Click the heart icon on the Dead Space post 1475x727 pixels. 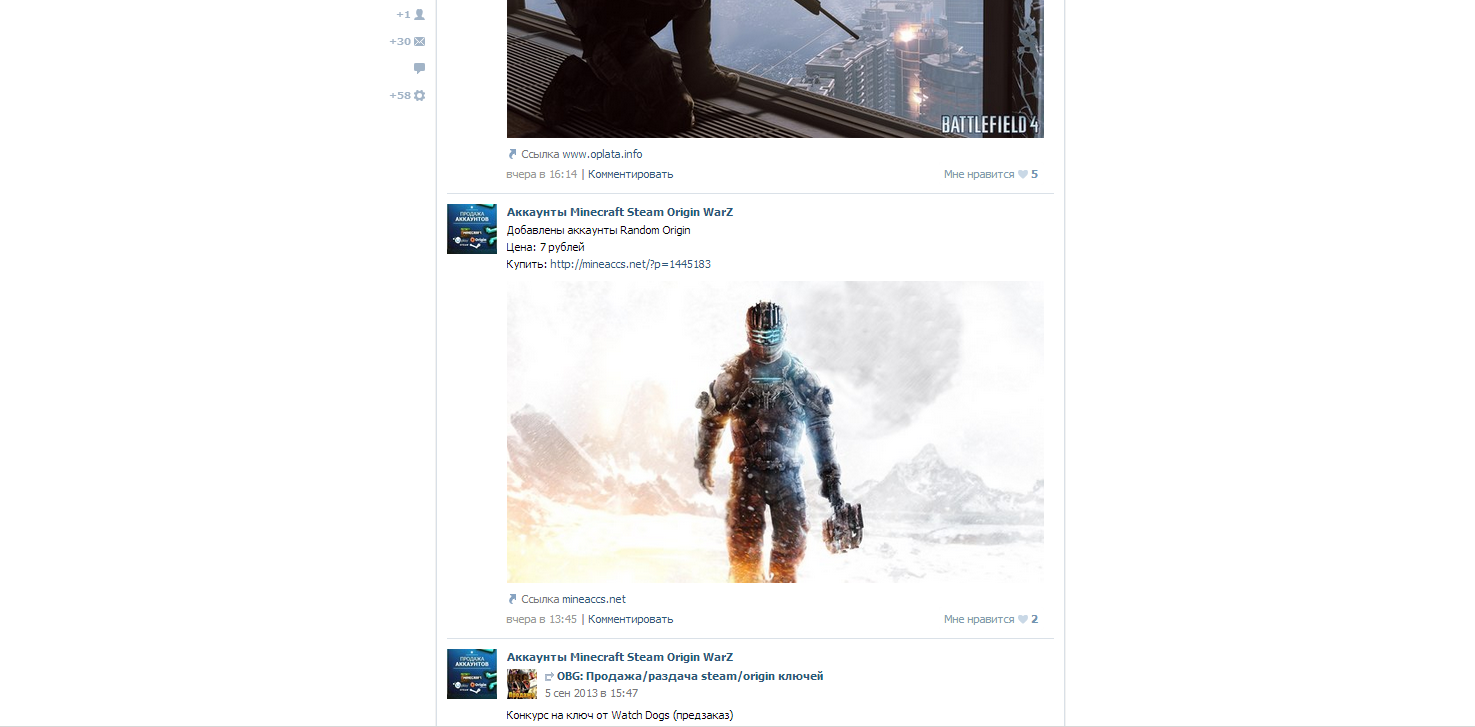point(1023,619)
